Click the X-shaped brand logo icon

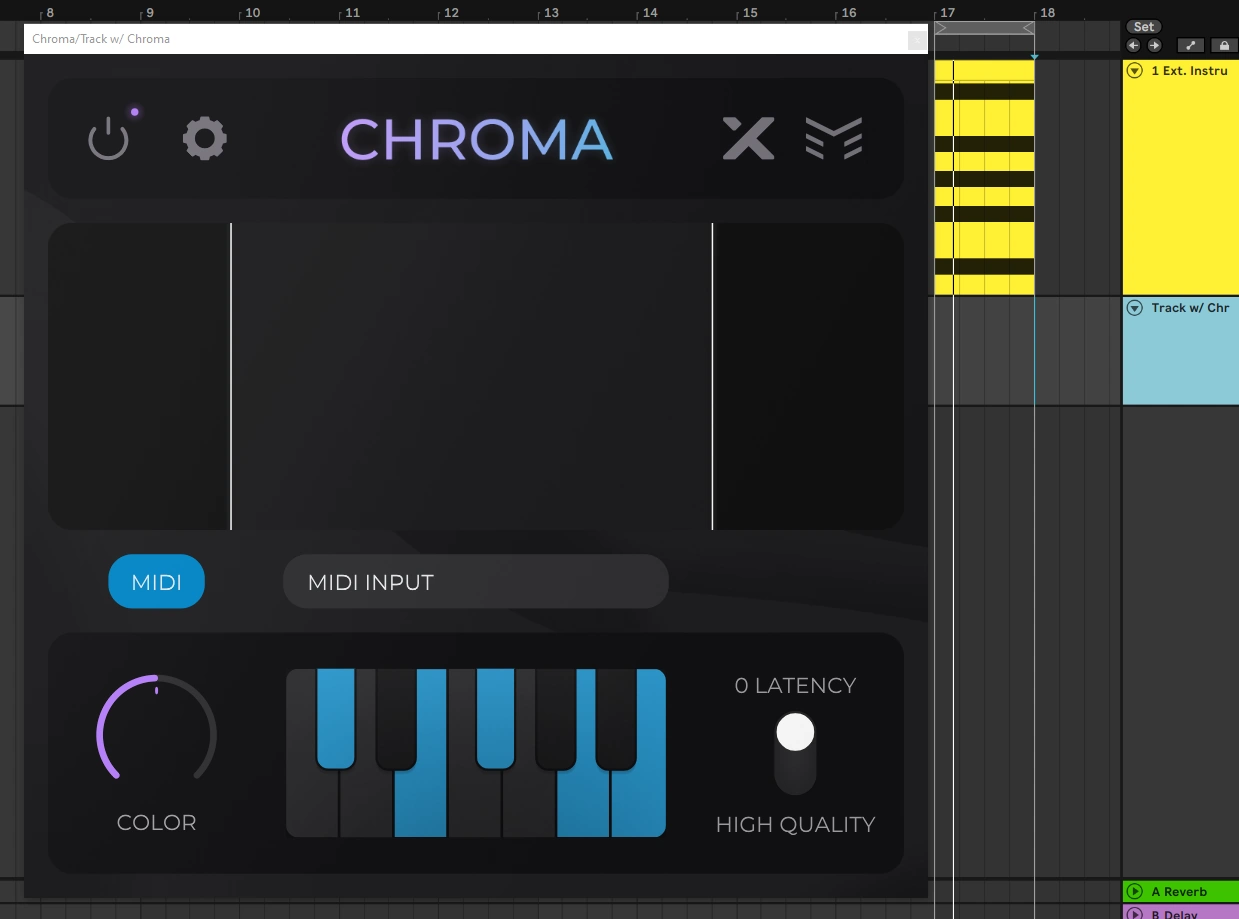(x=749, y=139)
